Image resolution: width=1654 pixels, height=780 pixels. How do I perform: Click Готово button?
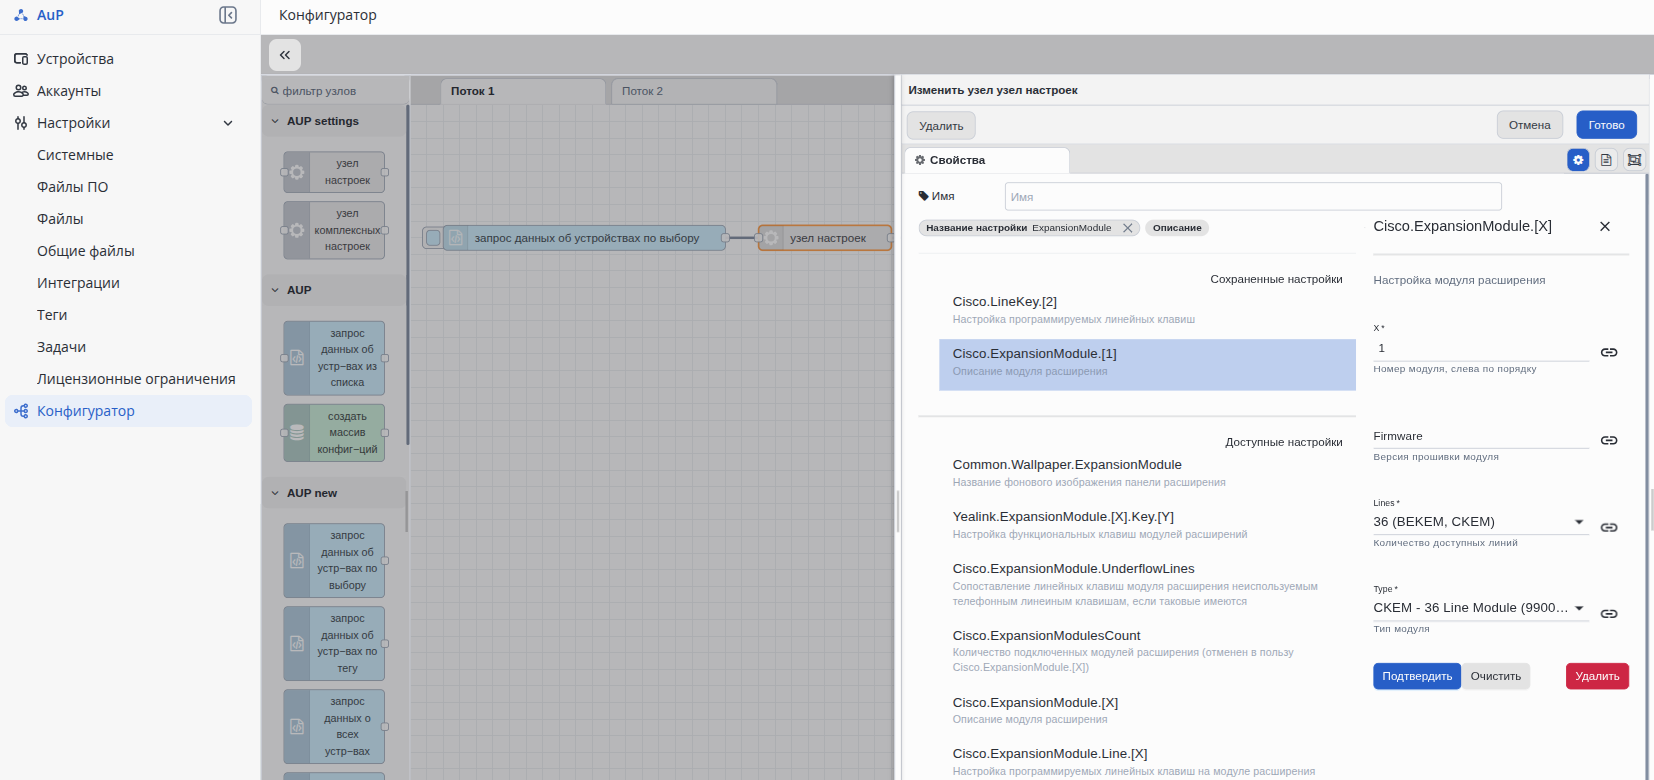point(1606,125)
